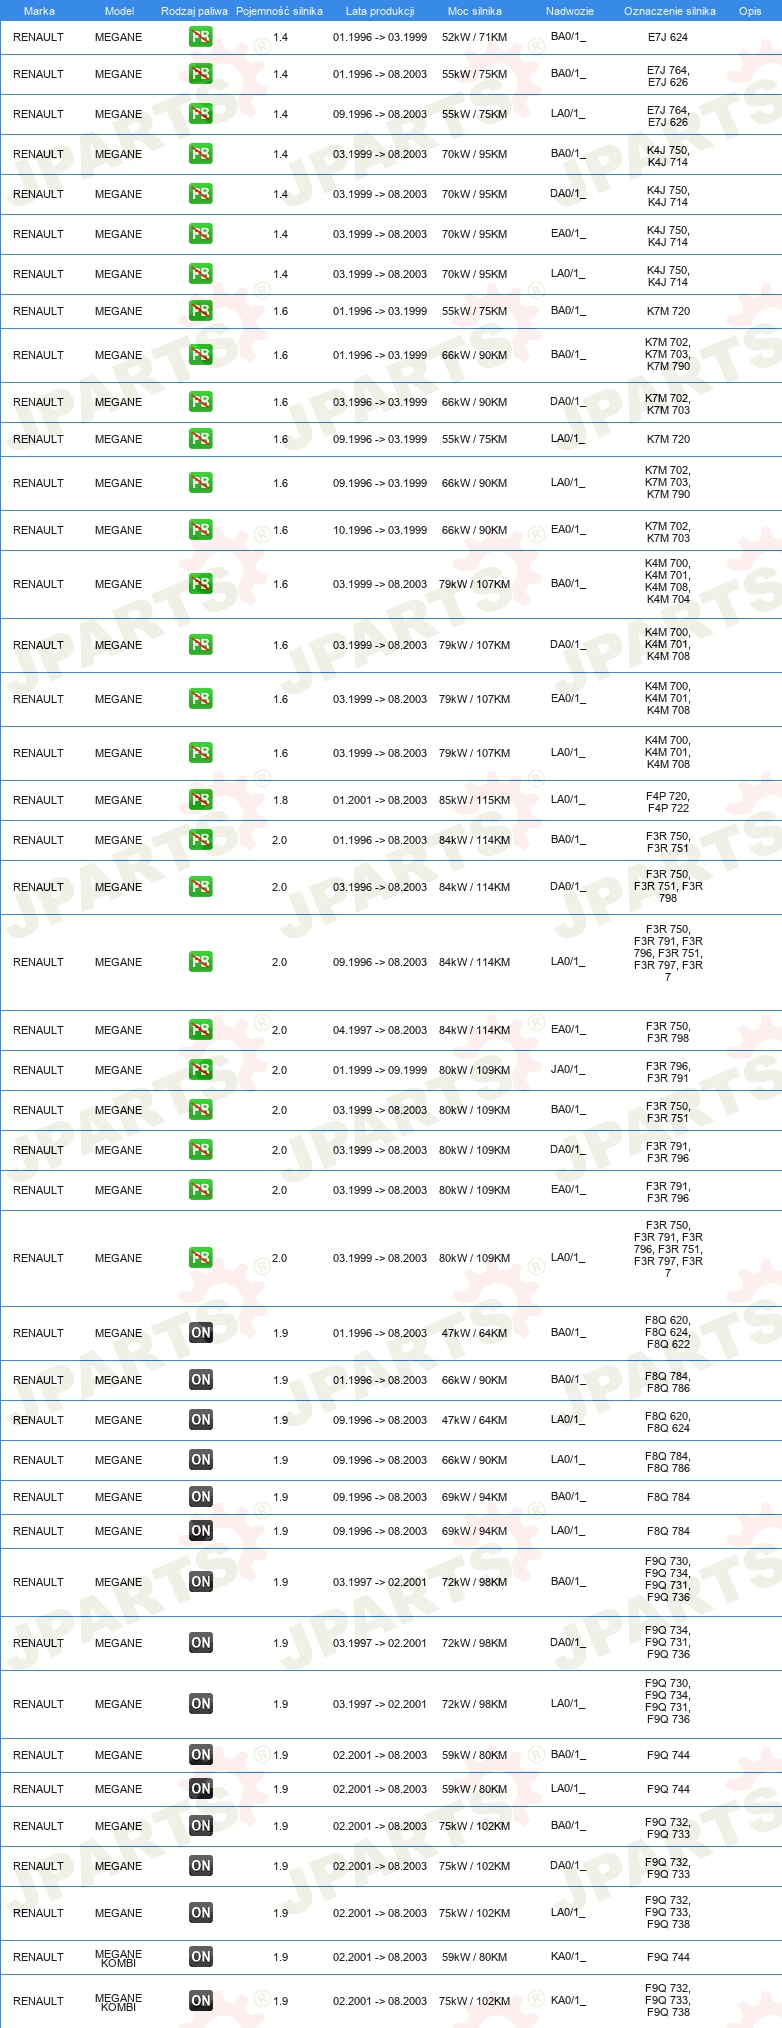Viewport: 782px width, 2028px height.
Task: Click the Nadwozie column header
Action: click(x=570, y=11)
